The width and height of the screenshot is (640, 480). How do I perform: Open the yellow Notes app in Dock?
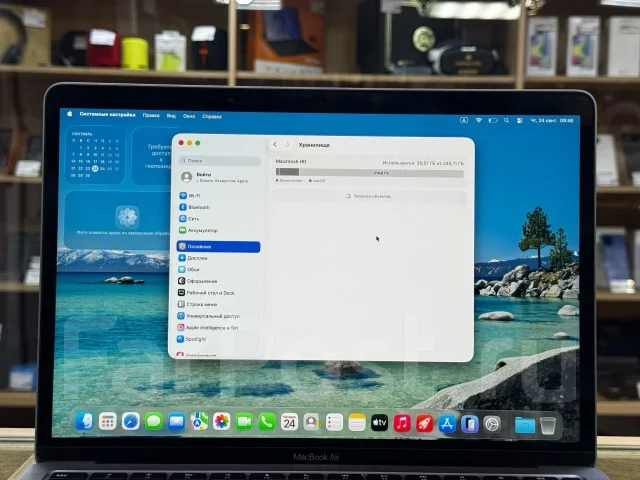pyautogui.click(x=357, y=423)
